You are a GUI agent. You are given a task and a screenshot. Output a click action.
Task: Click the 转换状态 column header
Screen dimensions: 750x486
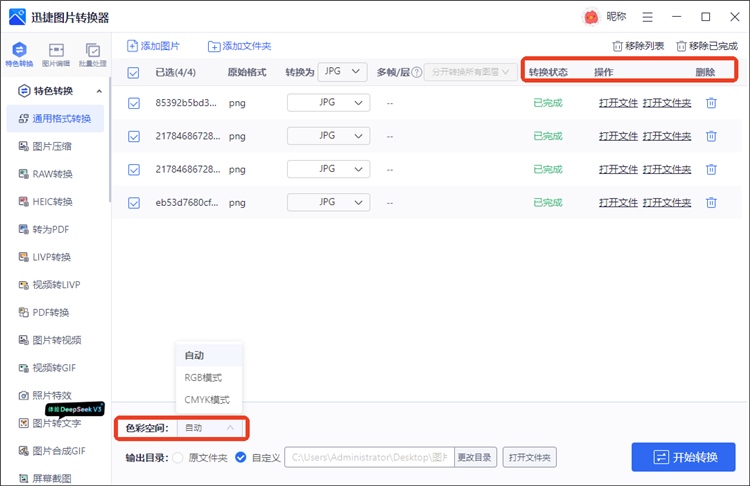548,72
